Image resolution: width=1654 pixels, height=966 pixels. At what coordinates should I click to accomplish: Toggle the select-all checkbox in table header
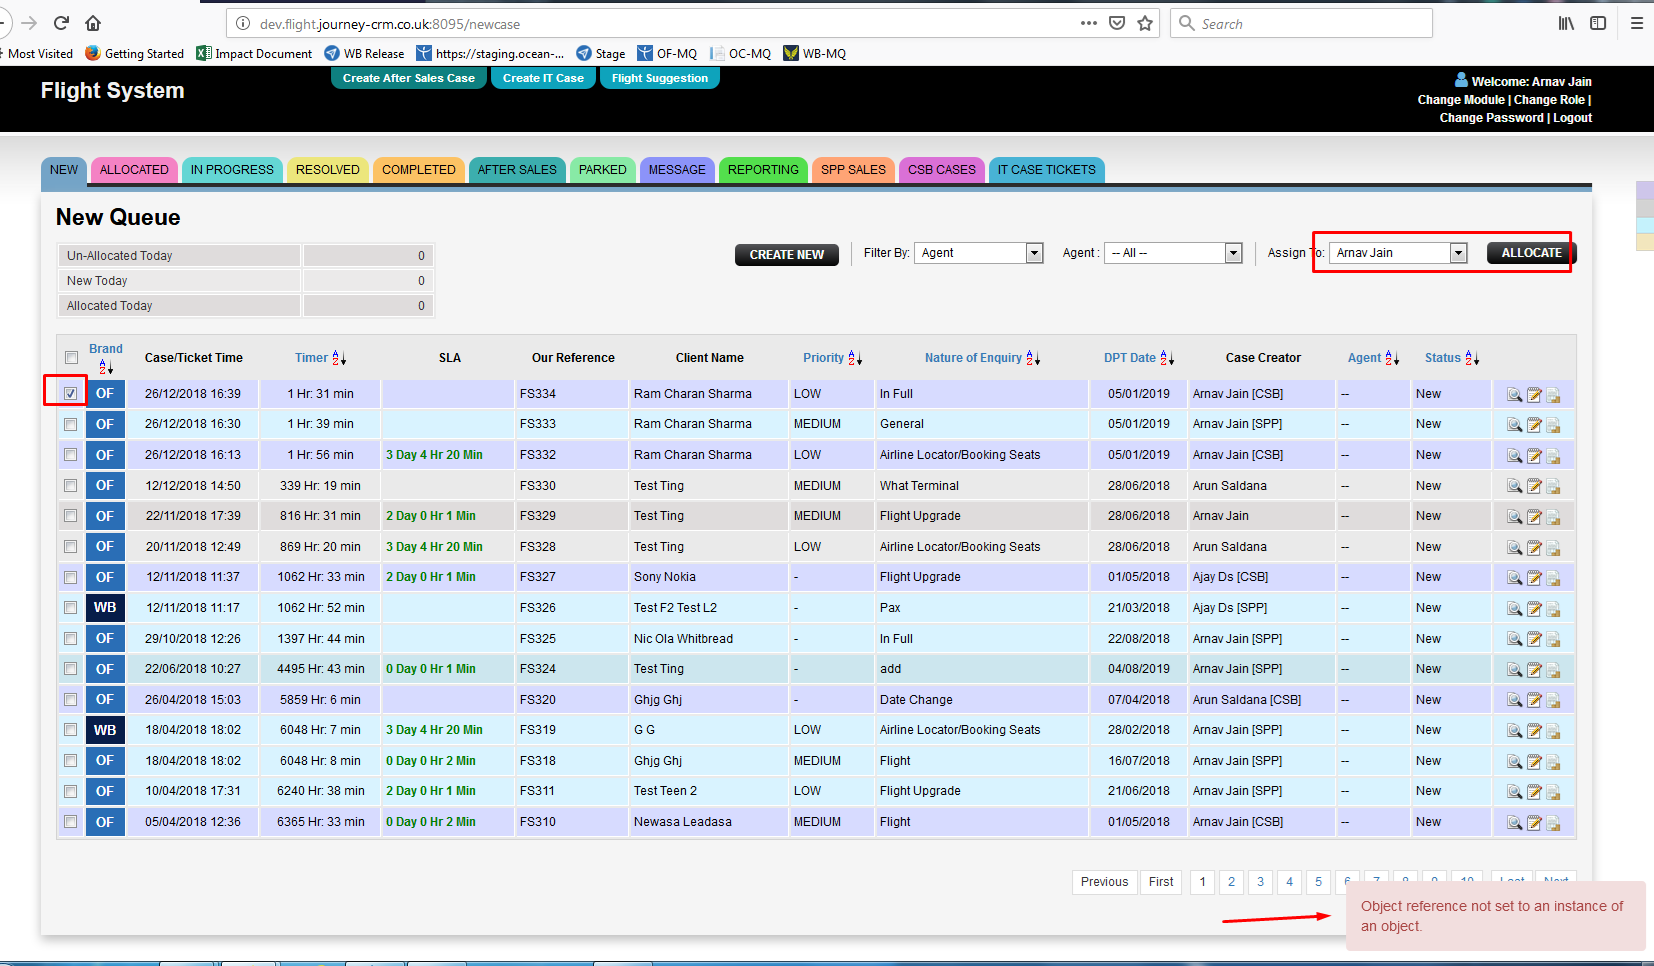click(71, 358)
